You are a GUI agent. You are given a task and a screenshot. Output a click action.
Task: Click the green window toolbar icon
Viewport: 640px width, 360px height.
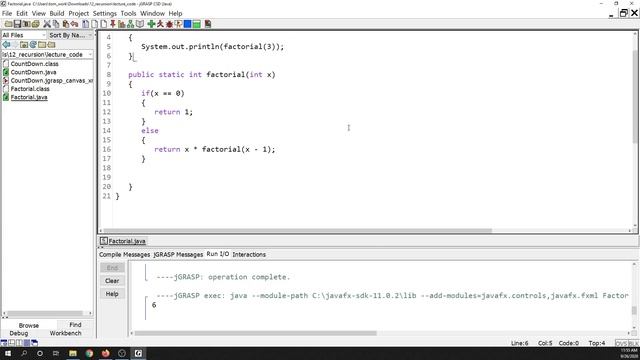(x=196, y=24)
